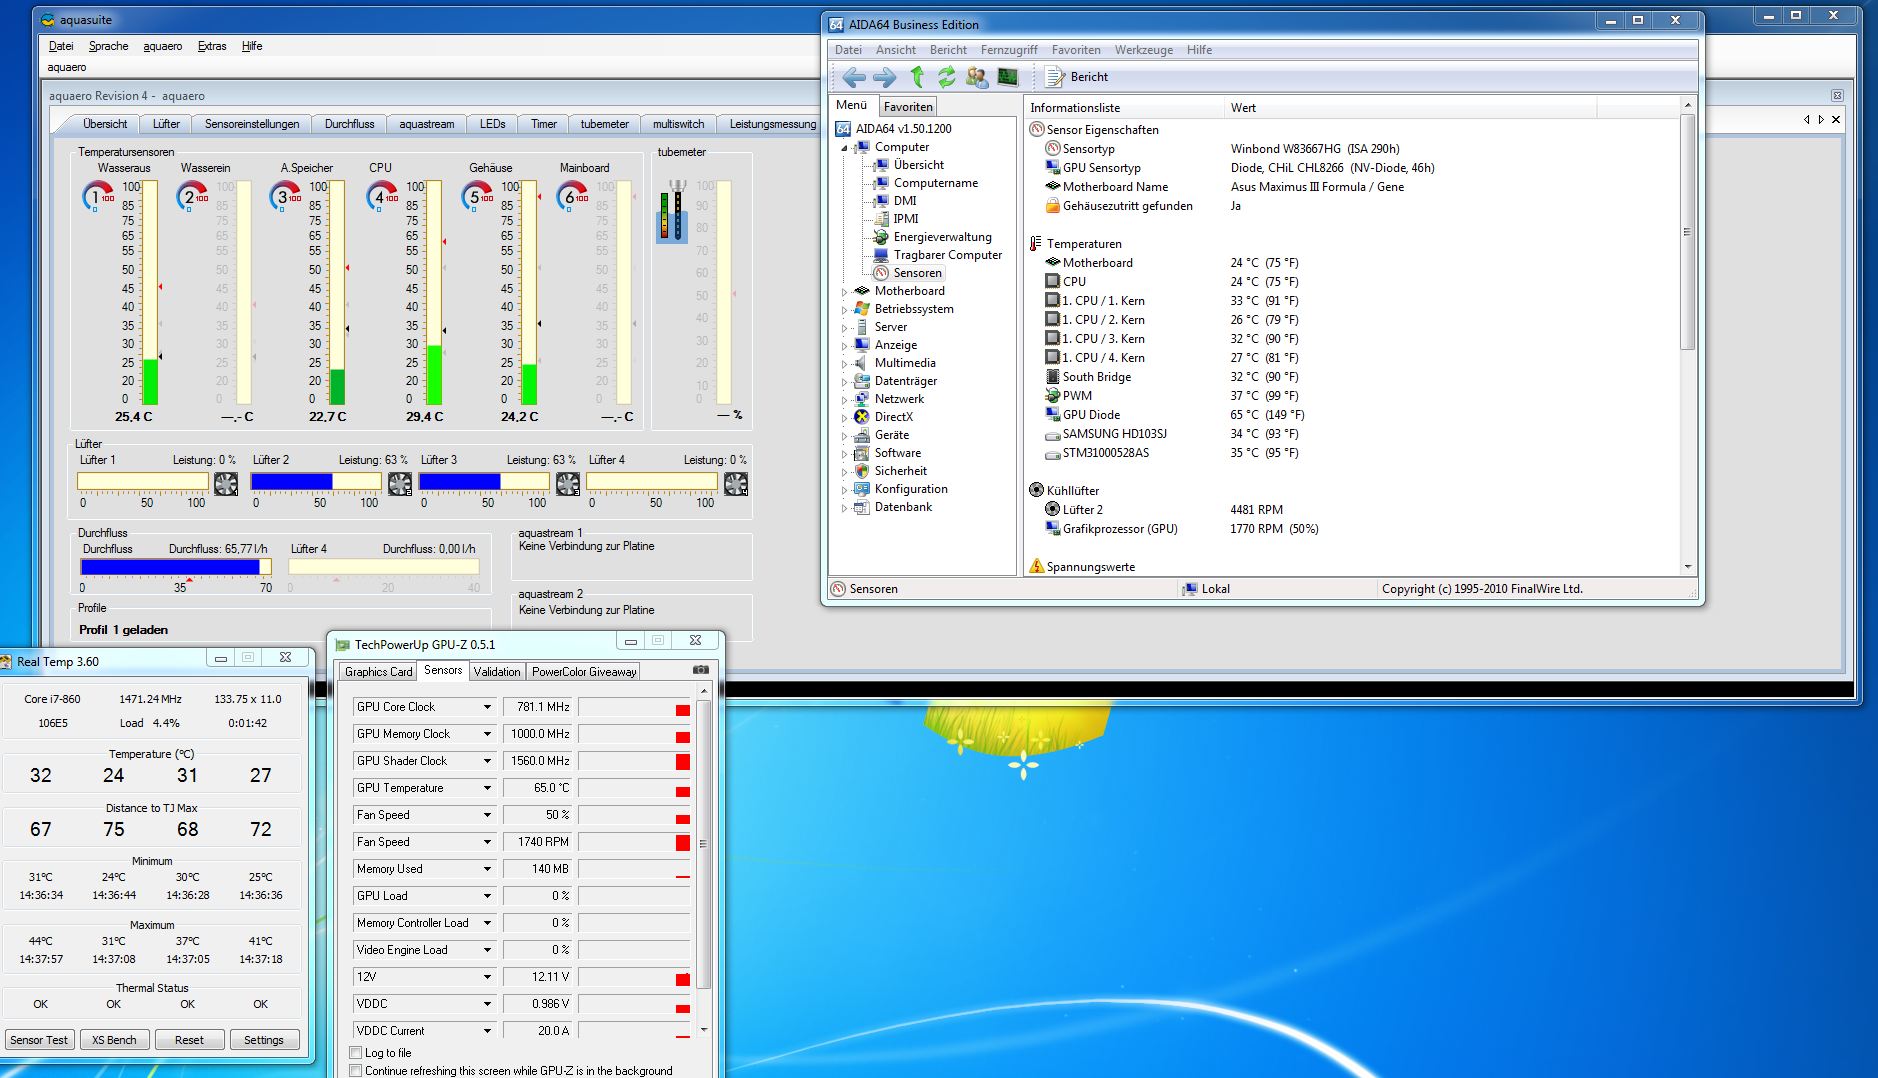Expand the Motherboard tree node
Viewport: 1878px width, 1078px height.
(x=844, y=292)
